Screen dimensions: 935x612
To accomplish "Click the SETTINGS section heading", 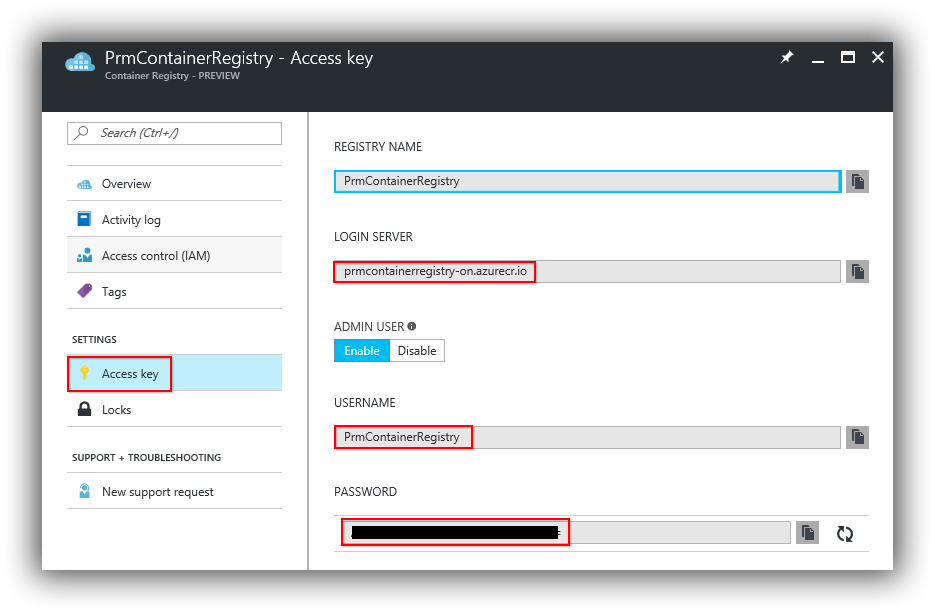I will pos(94,339).
